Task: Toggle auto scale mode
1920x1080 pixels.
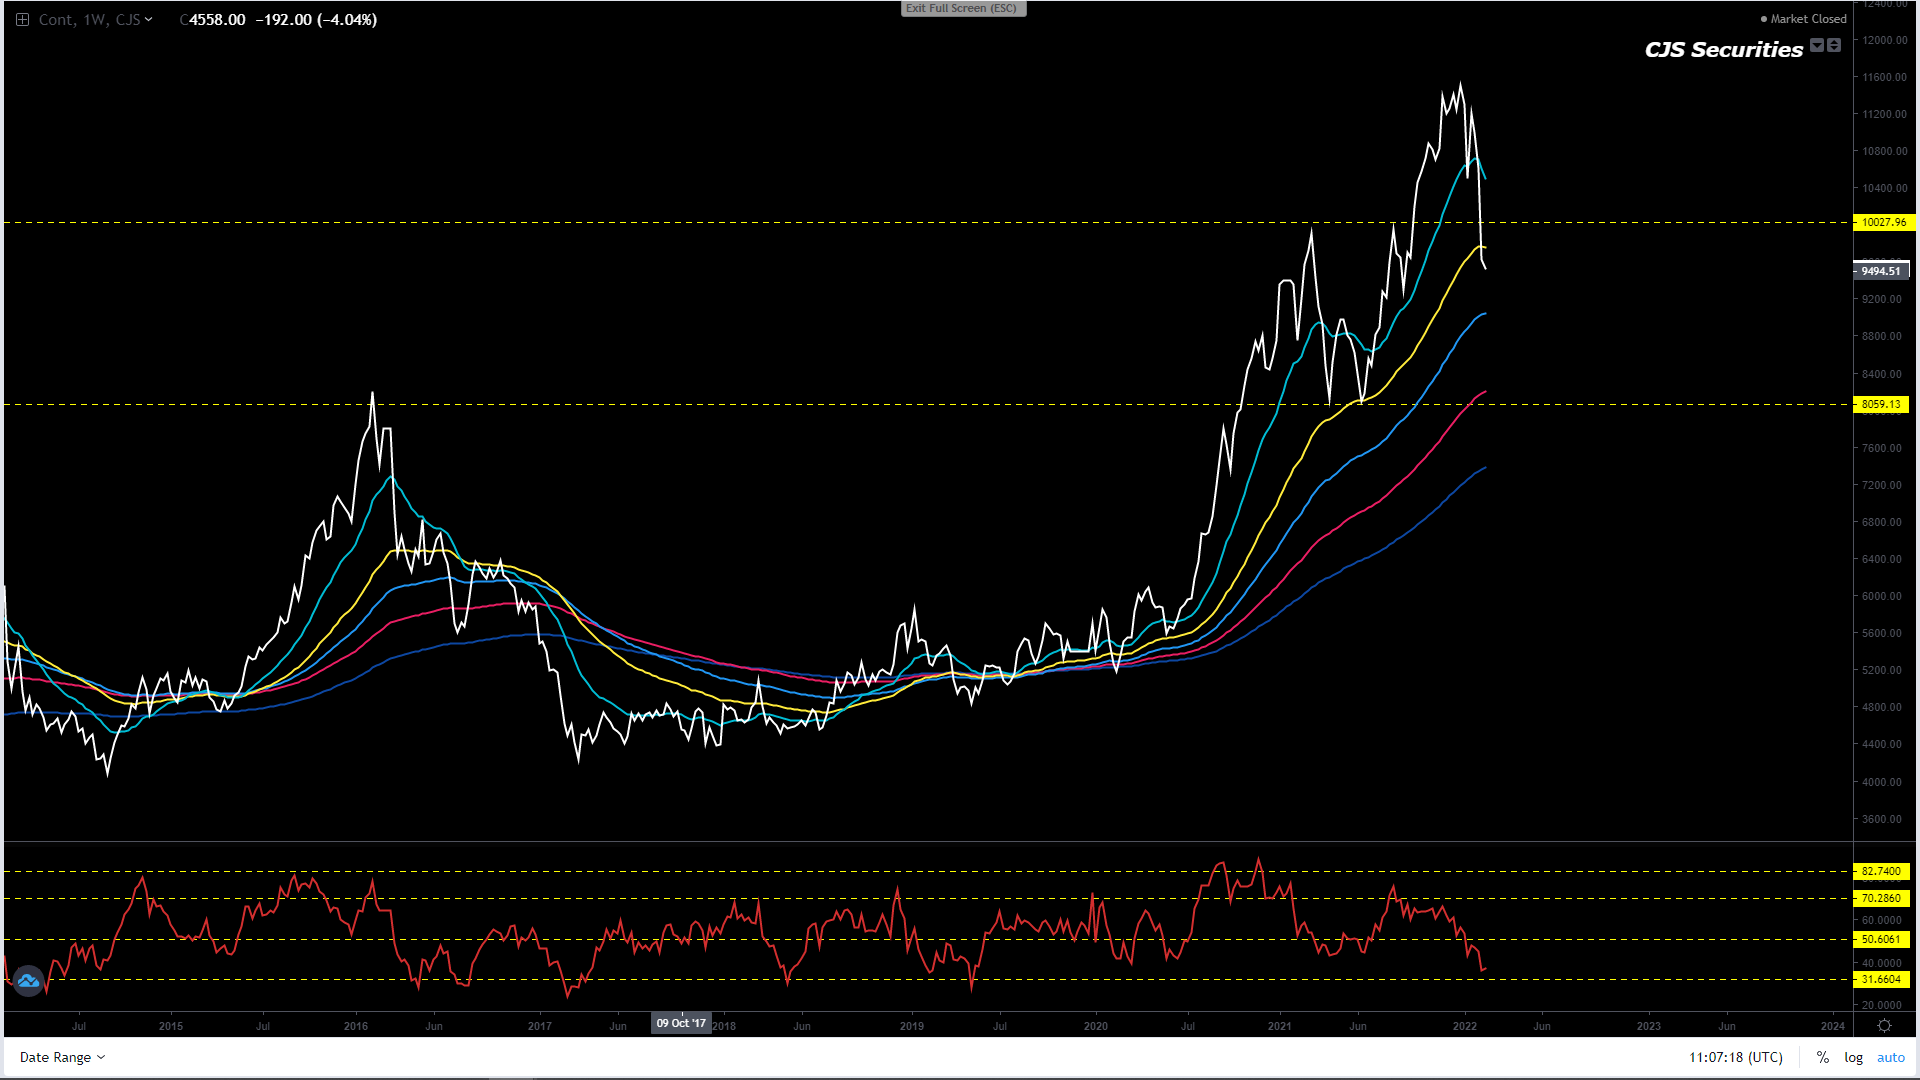Action: pos(1890,1057)
